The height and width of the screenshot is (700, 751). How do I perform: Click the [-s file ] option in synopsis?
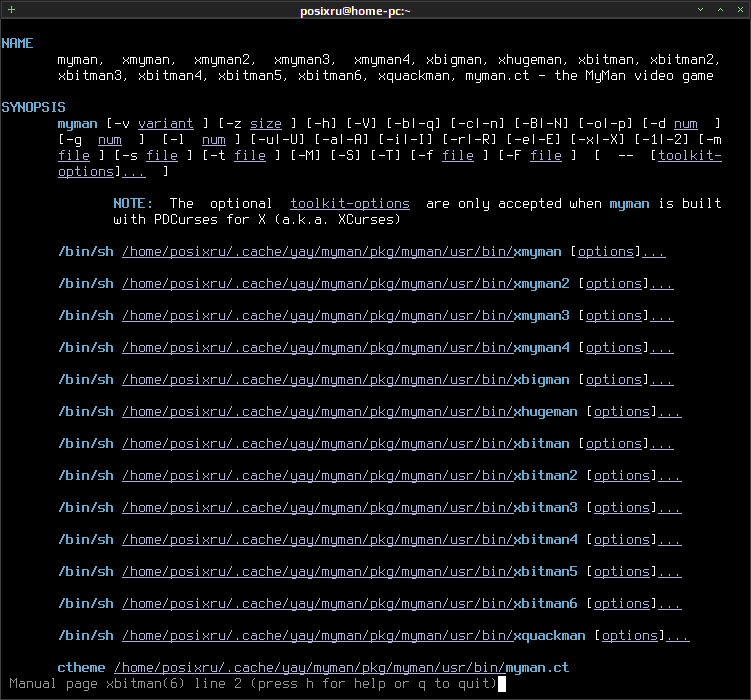[x=154, y=156]
